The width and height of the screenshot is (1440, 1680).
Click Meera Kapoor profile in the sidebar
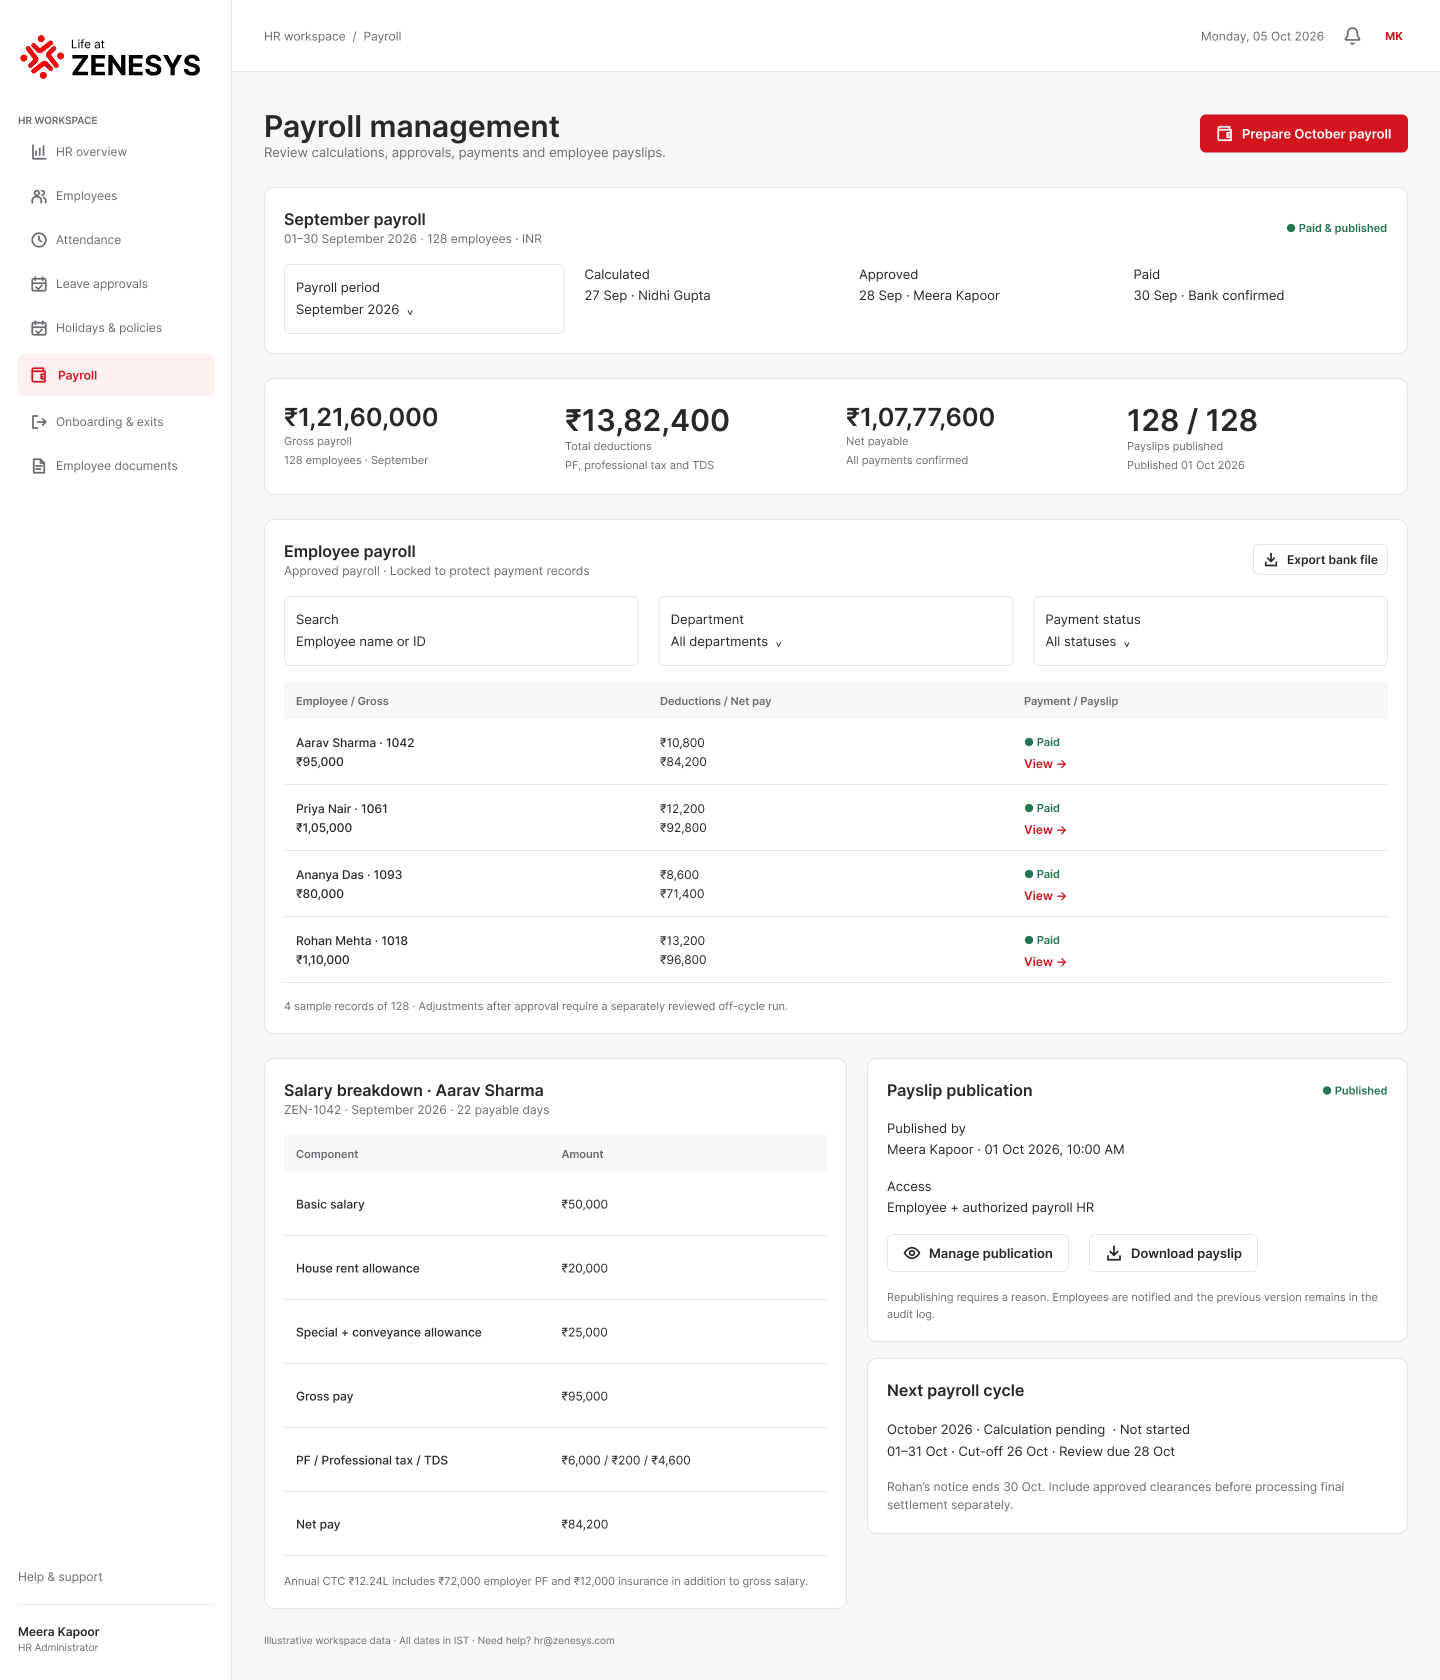[59, 1639]
